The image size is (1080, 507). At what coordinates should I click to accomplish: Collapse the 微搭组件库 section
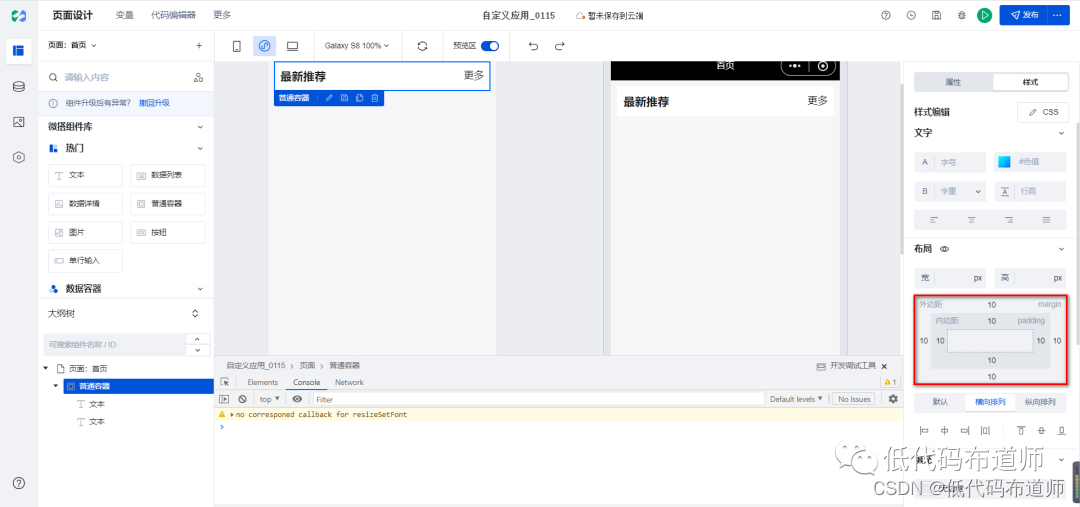[200, 127]
